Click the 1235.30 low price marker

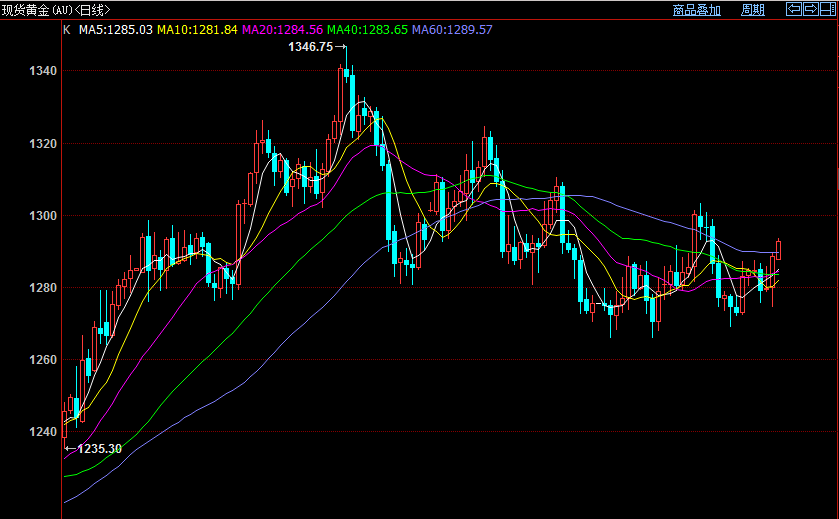coord(100,449)
